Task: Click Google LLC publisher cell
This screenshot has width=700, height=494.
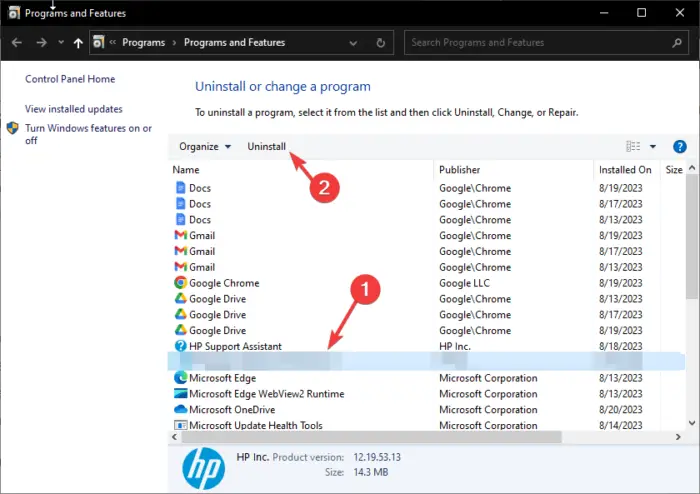Action: (x=464, y=283)
